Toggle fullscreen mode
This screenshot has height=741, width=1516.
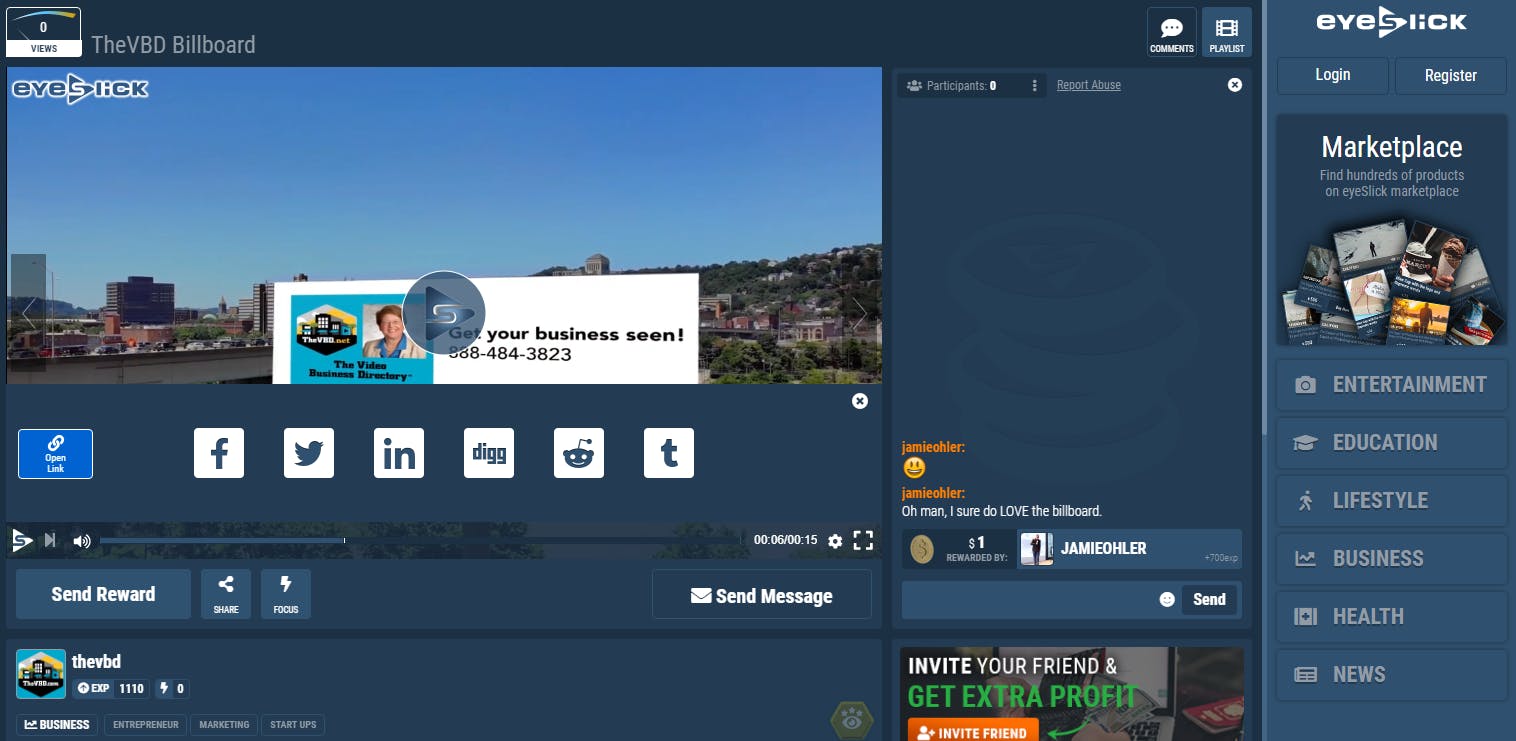(863, 541)
